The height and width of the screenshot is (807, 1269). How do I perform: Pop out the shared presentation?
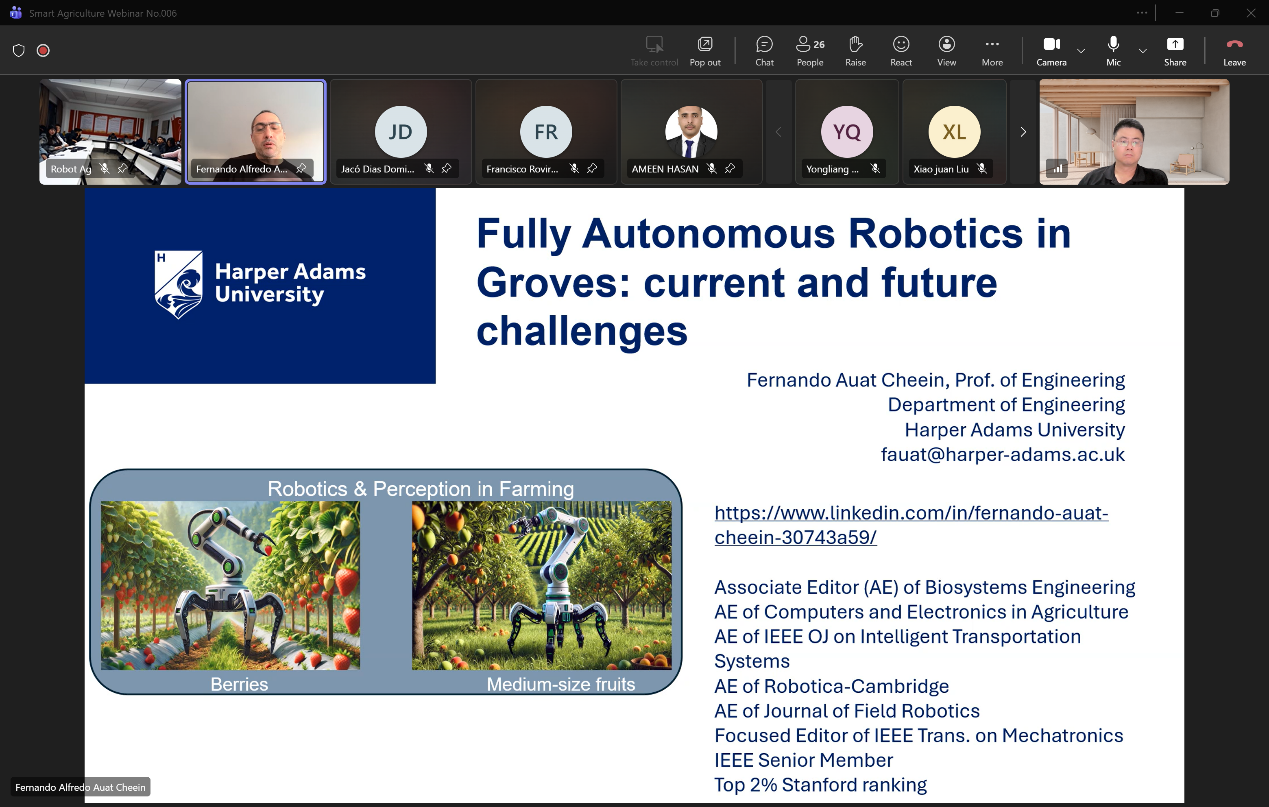pos(705,50)
